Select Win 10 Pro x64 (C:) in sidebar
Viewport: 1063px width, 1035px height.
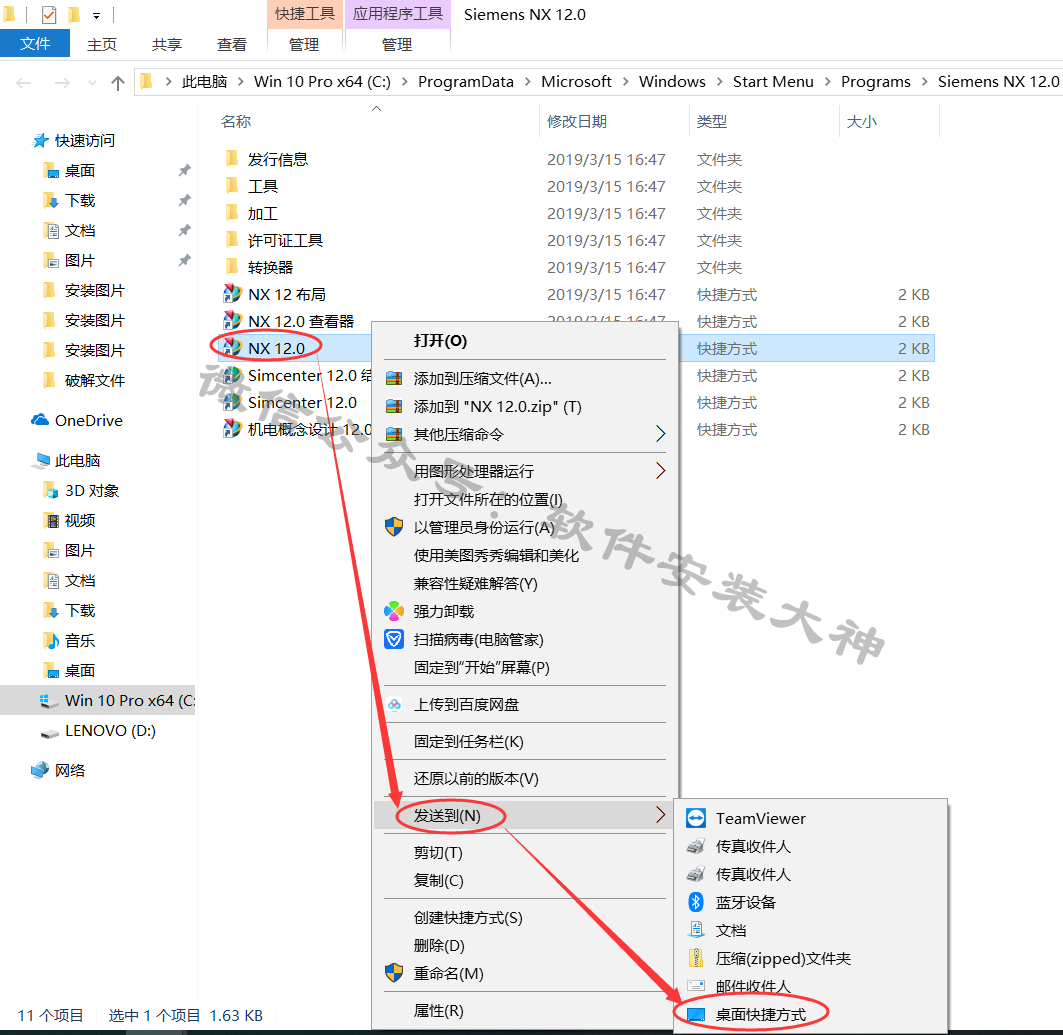[98, 700]
